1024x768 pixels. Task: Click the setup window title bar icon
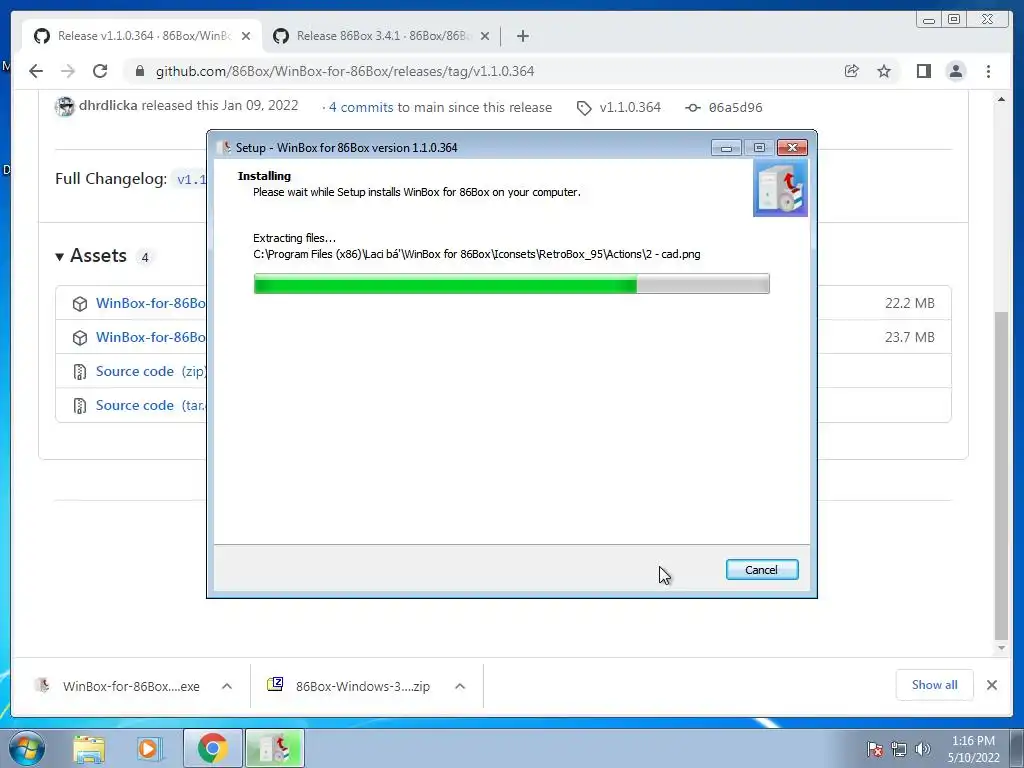225,147
